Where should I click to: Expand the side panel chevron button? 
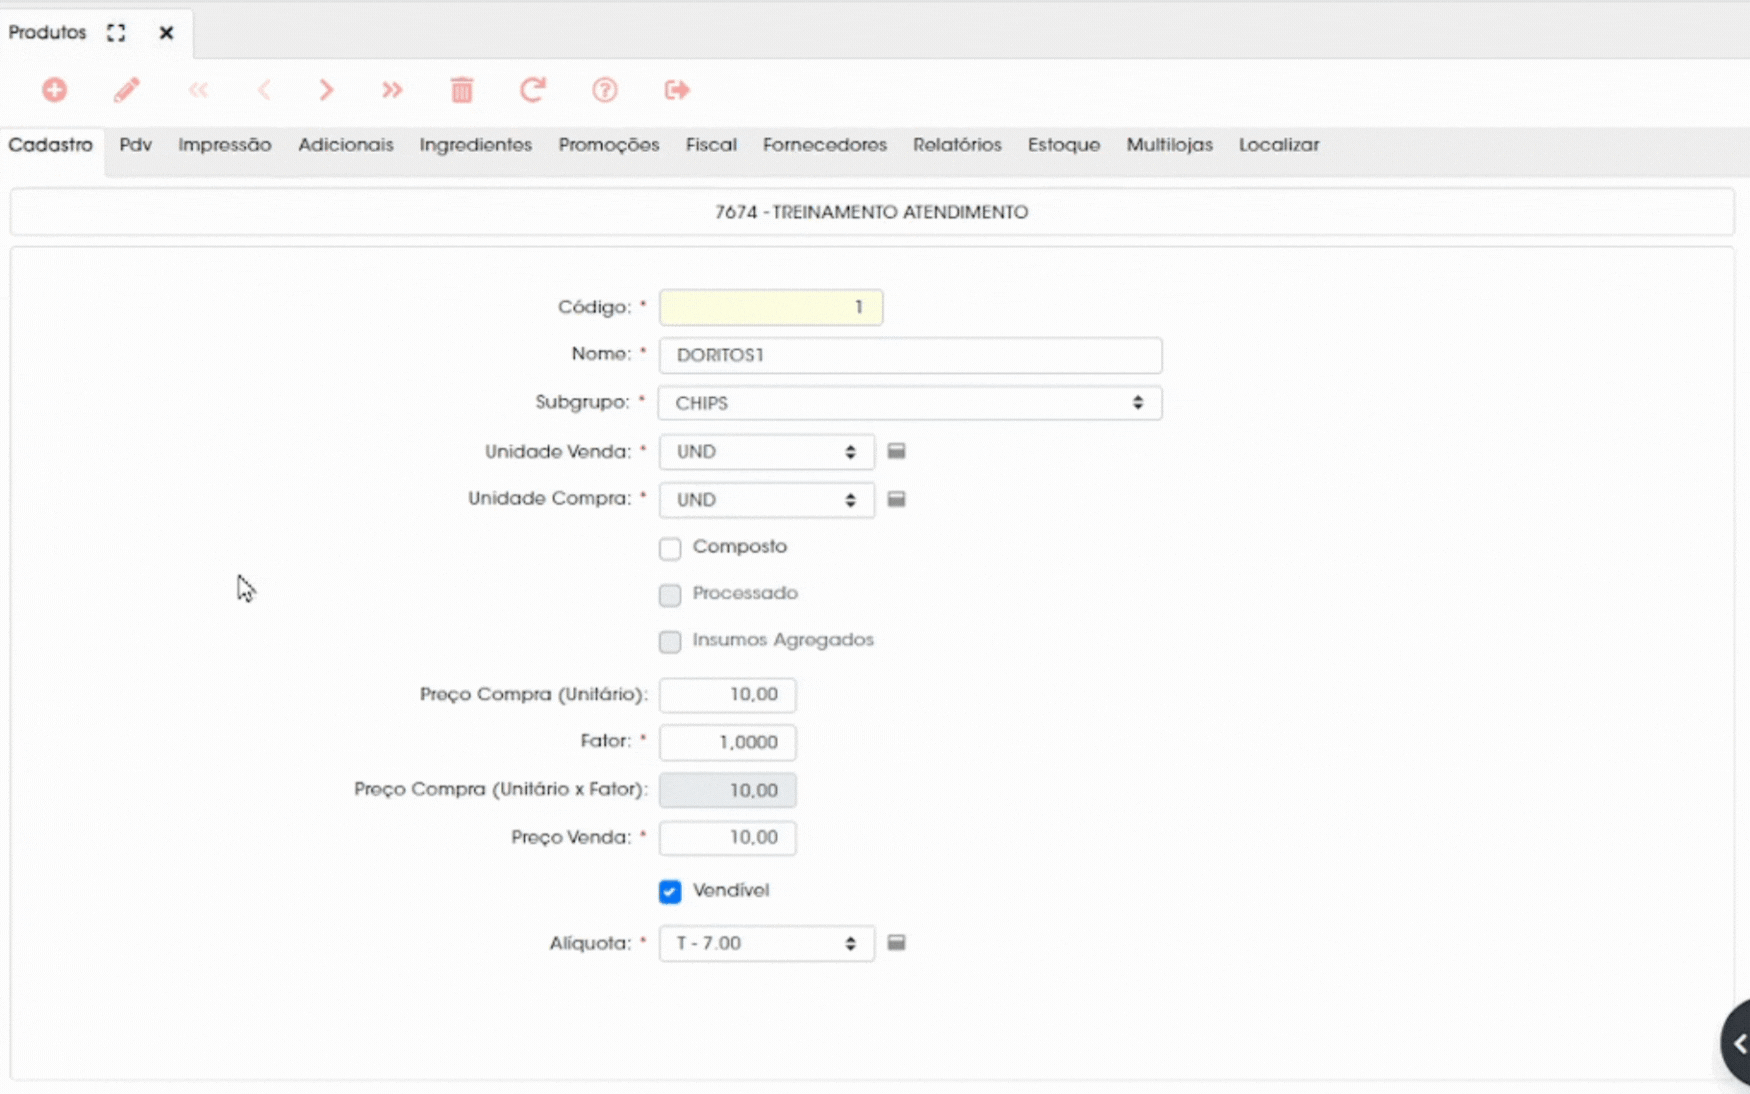[1737, 1043]
